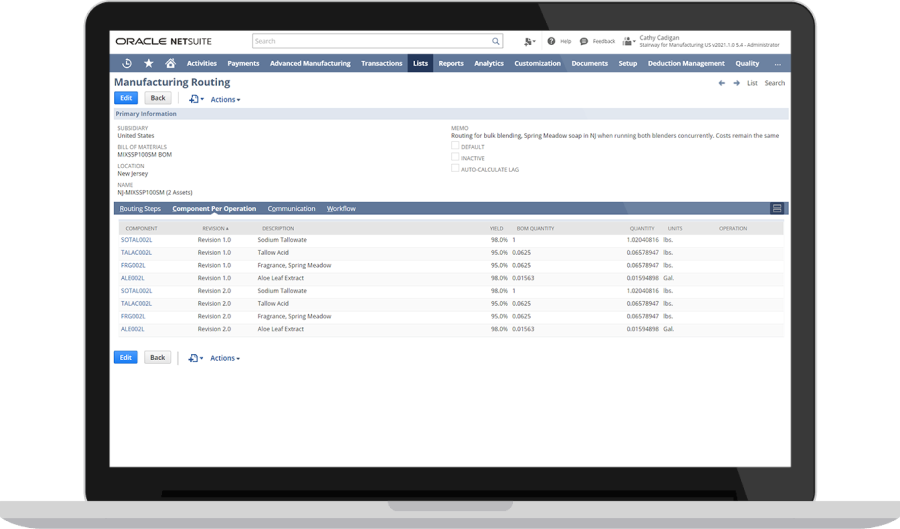Open the Search link near List
900x529 pixels.
click(x=774, y=83)
